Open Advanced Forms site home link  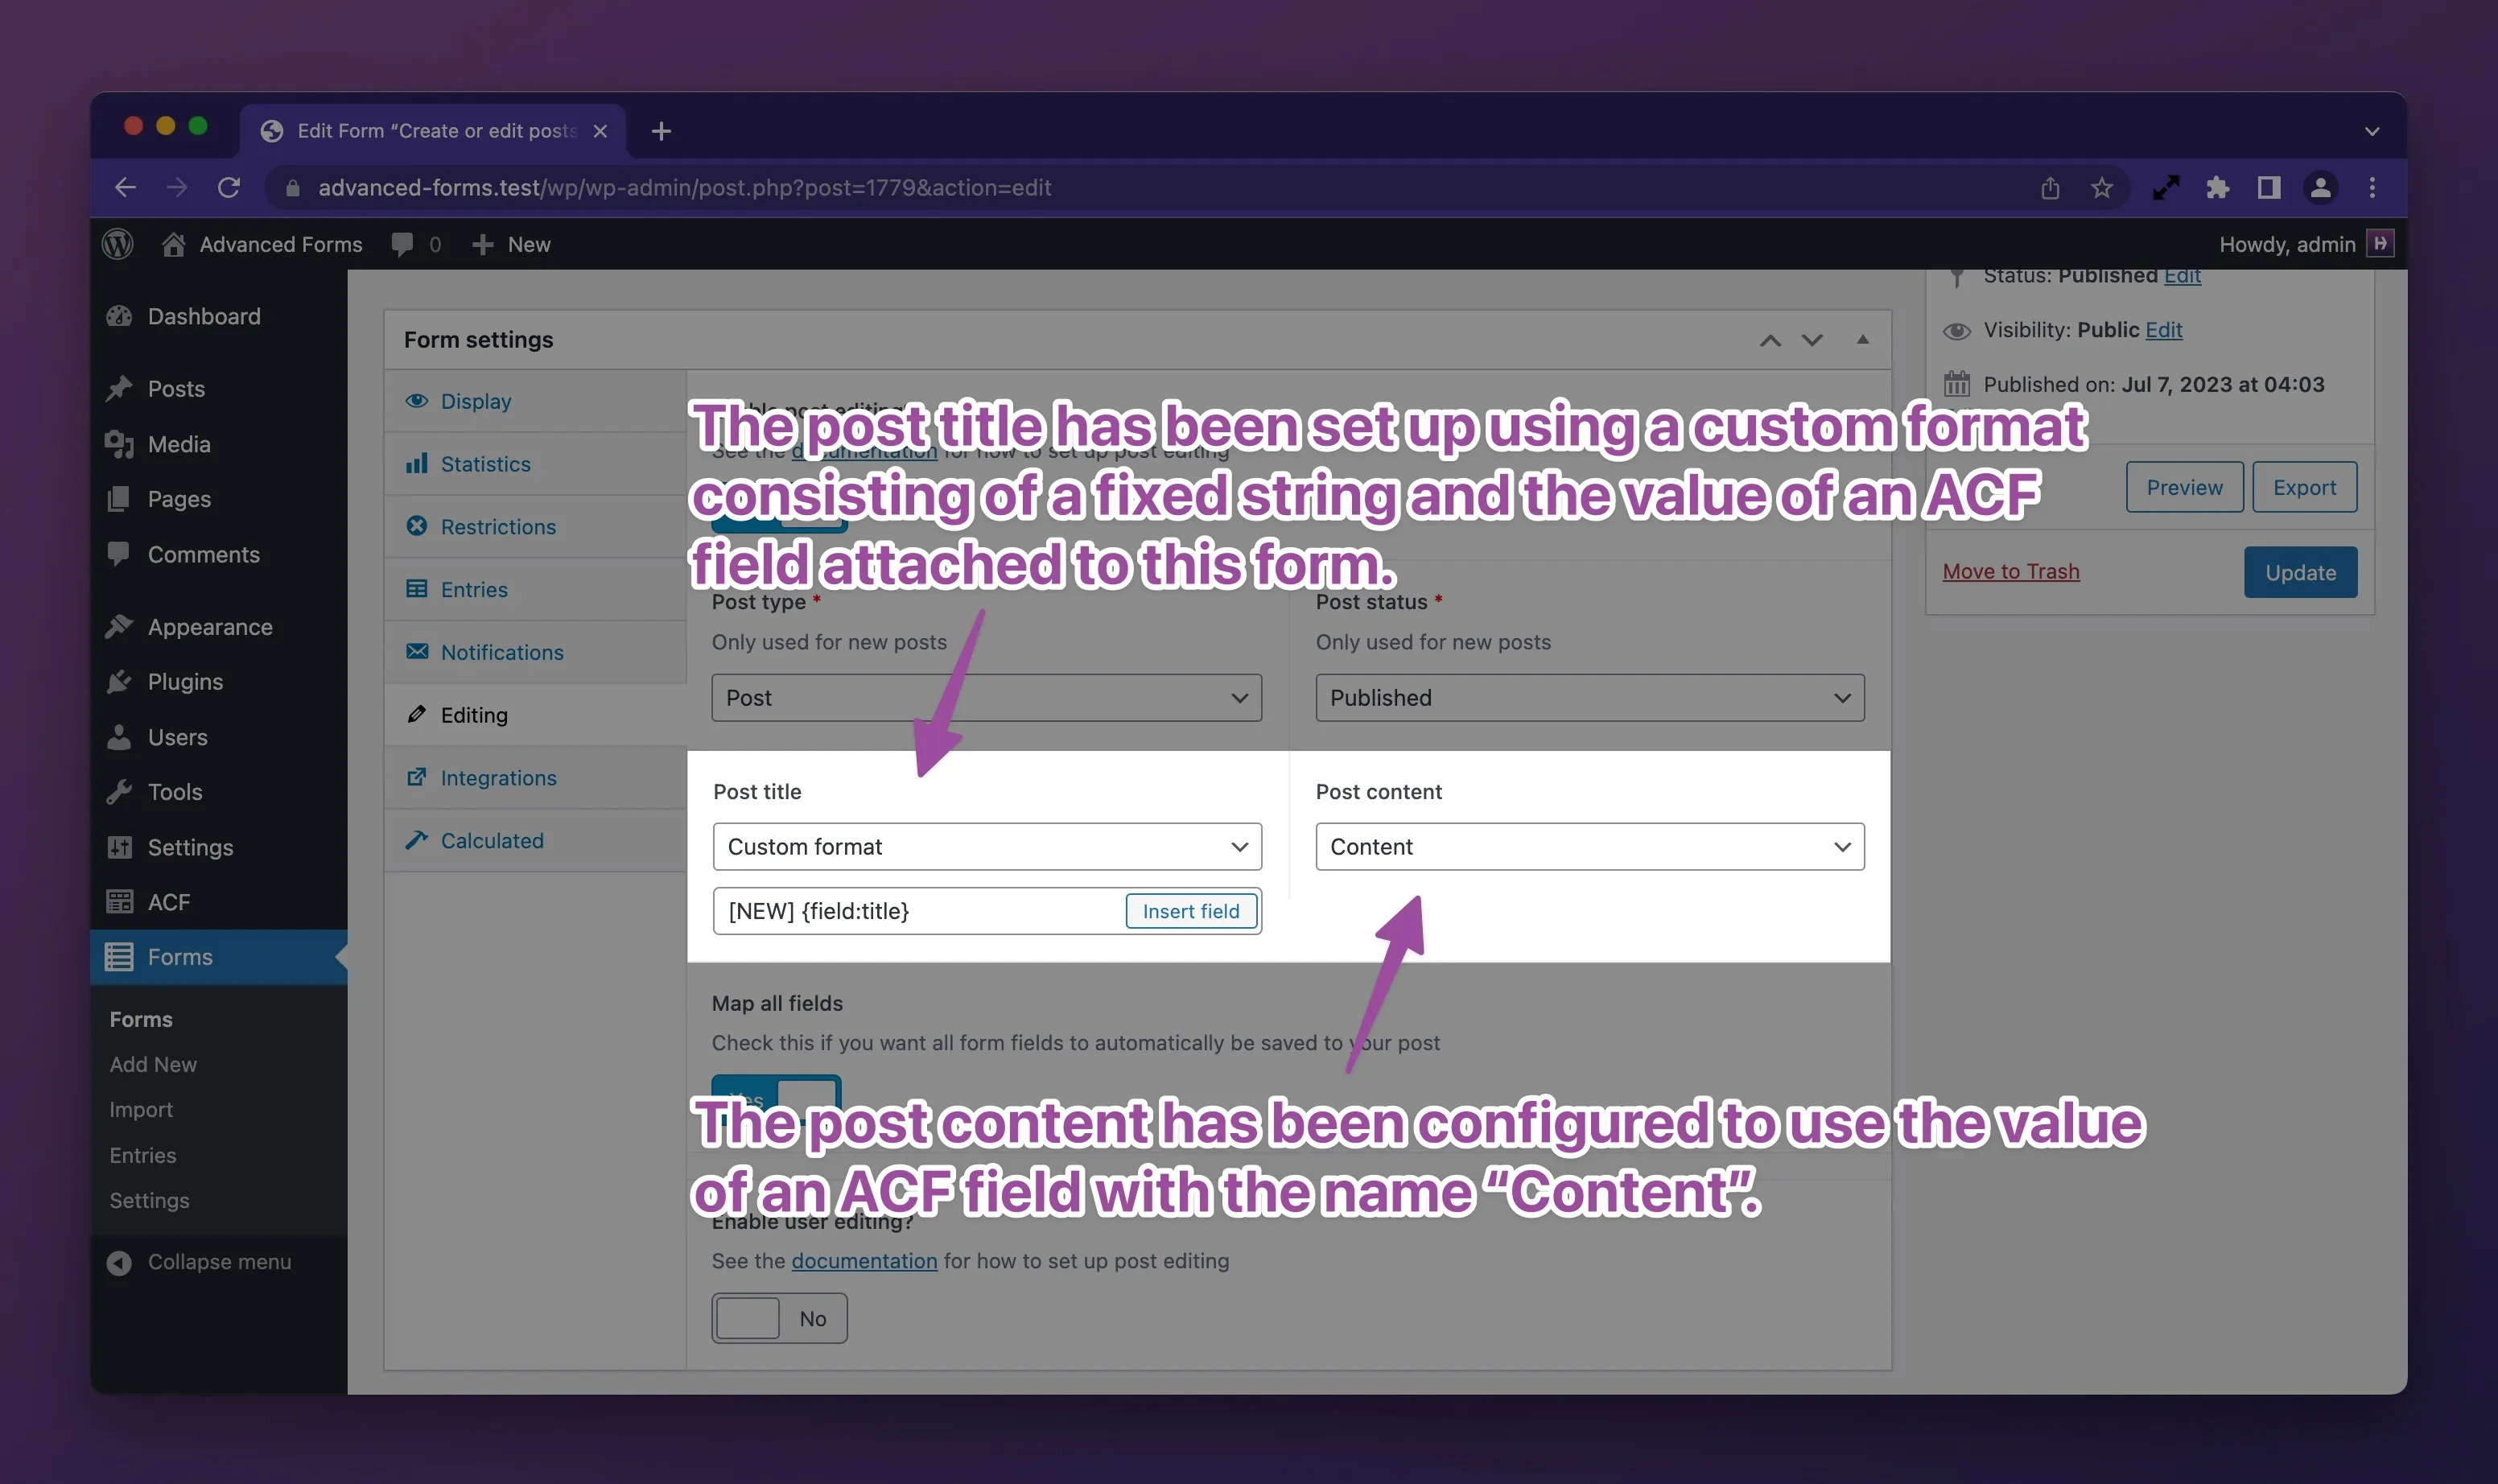(262, 244)
